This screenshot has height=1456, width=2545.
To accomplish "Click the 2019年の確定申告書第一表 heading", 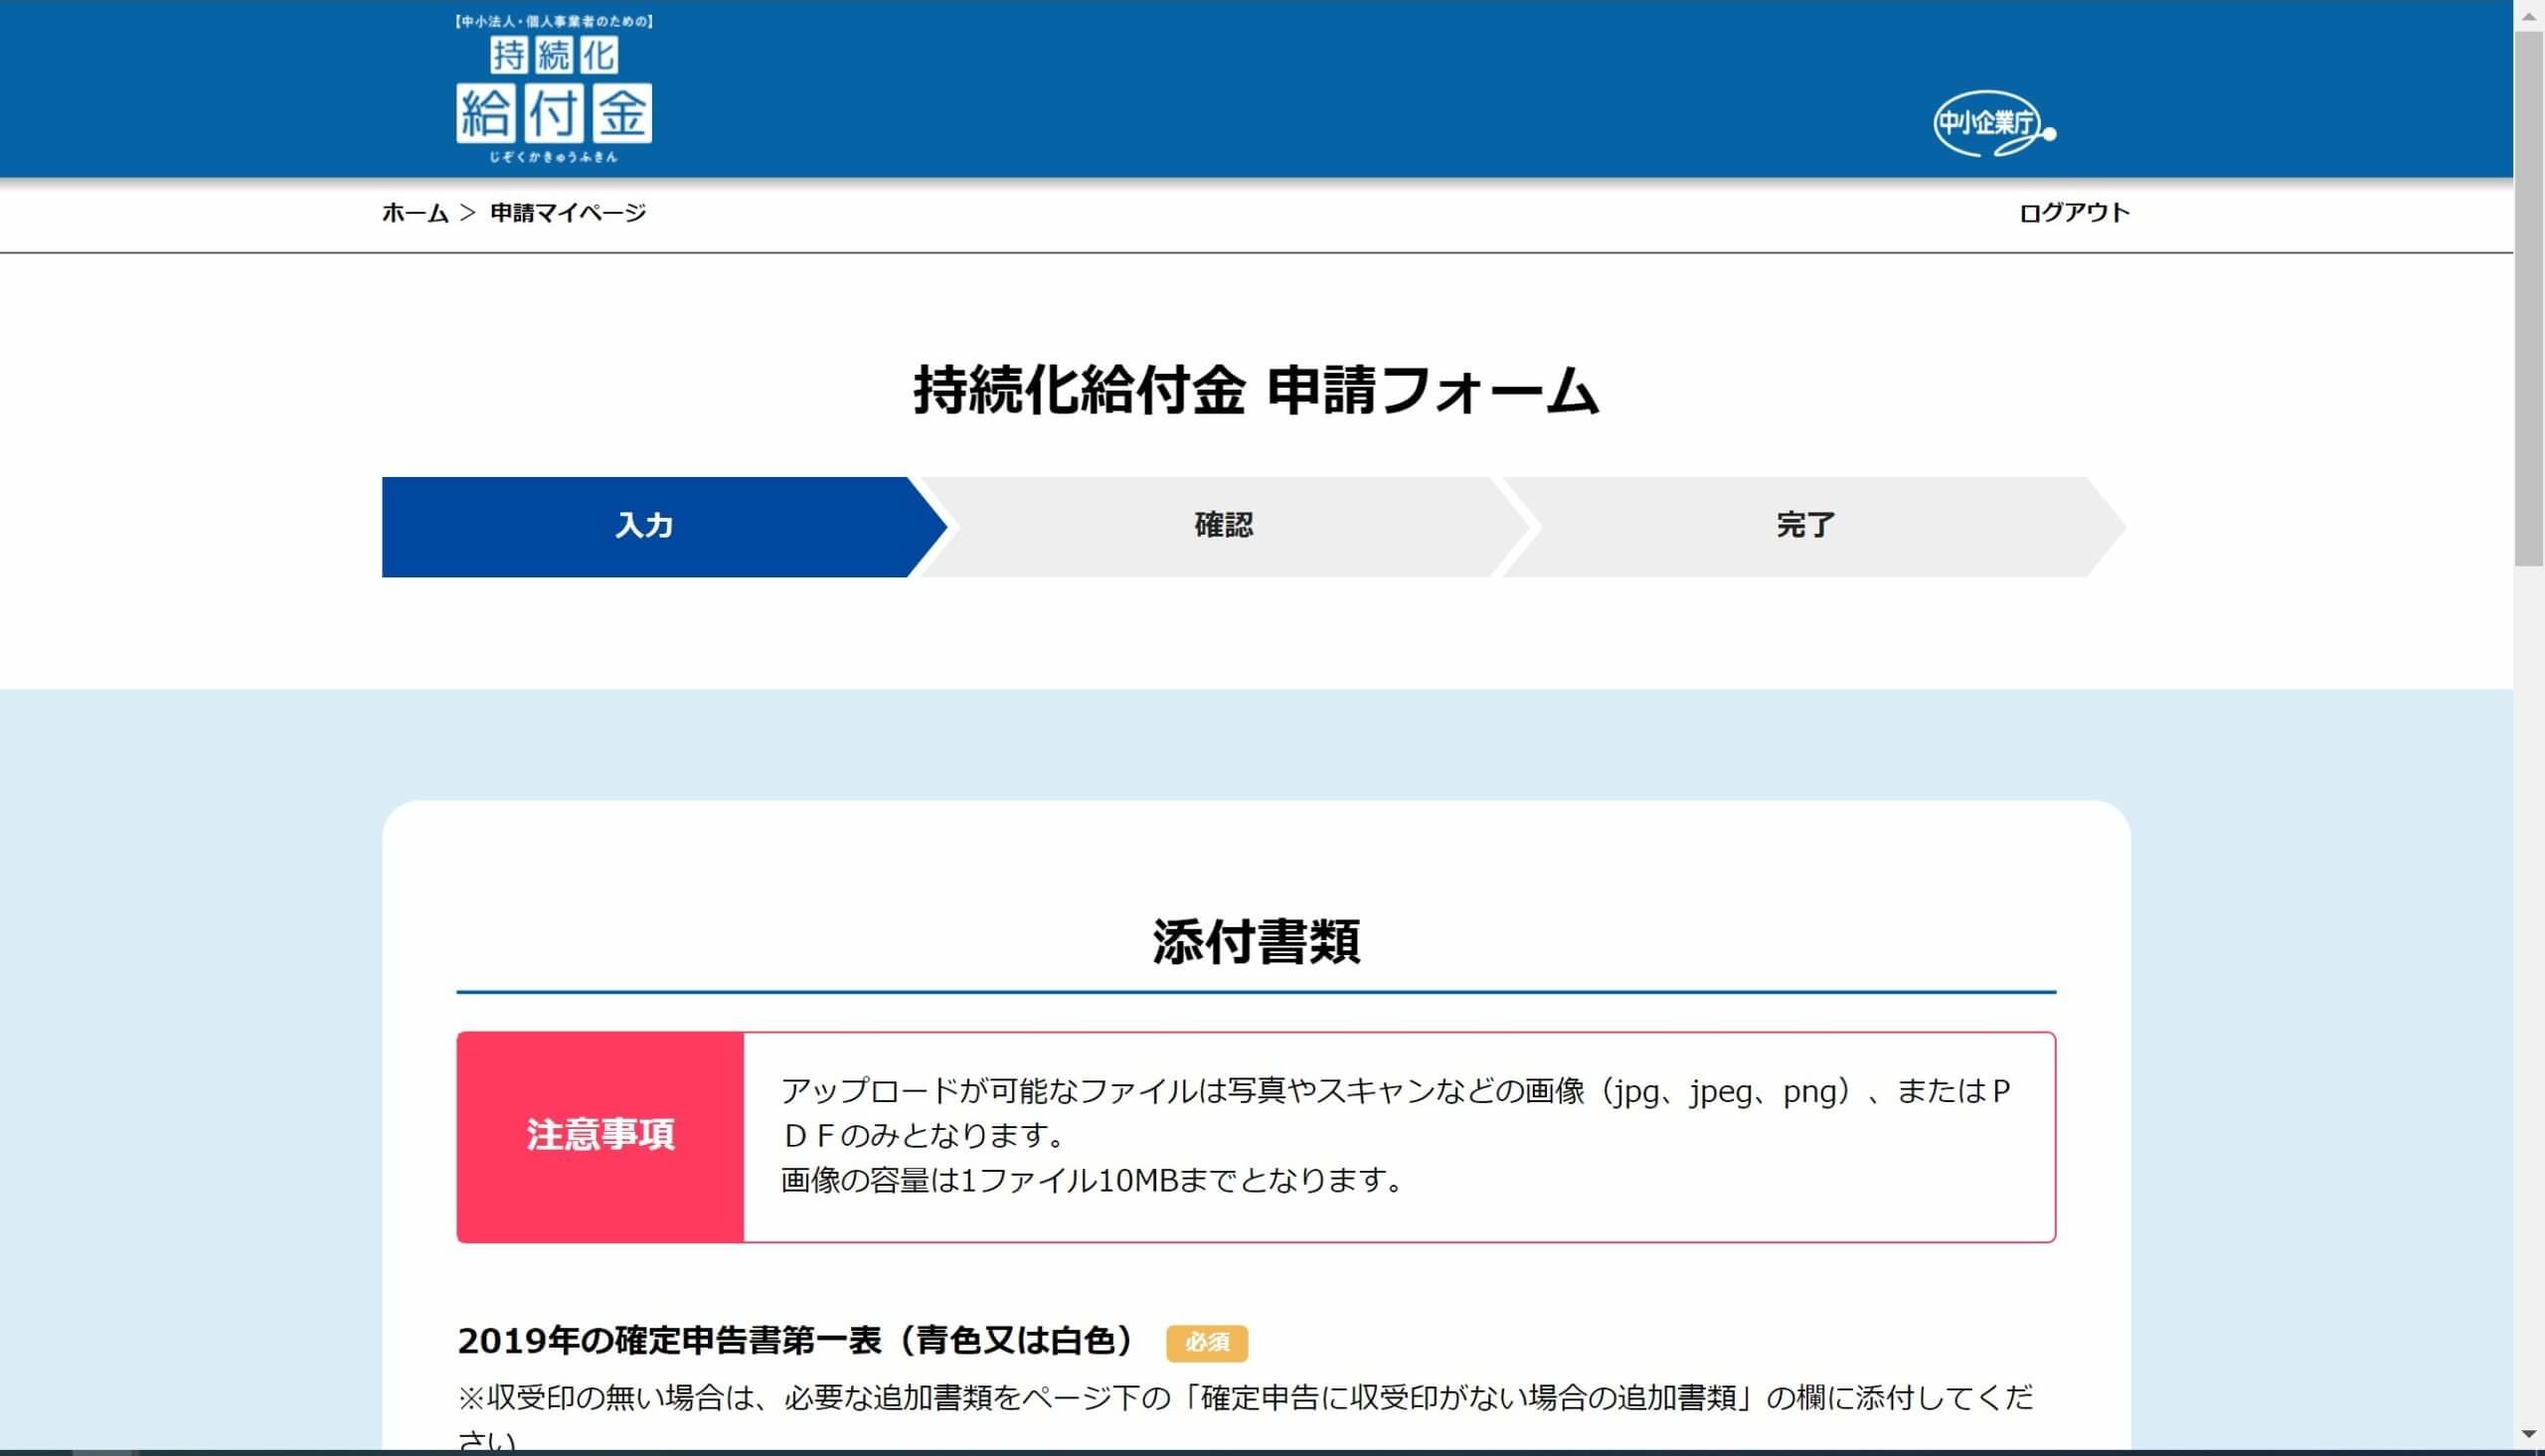I will pos(796,1341).
